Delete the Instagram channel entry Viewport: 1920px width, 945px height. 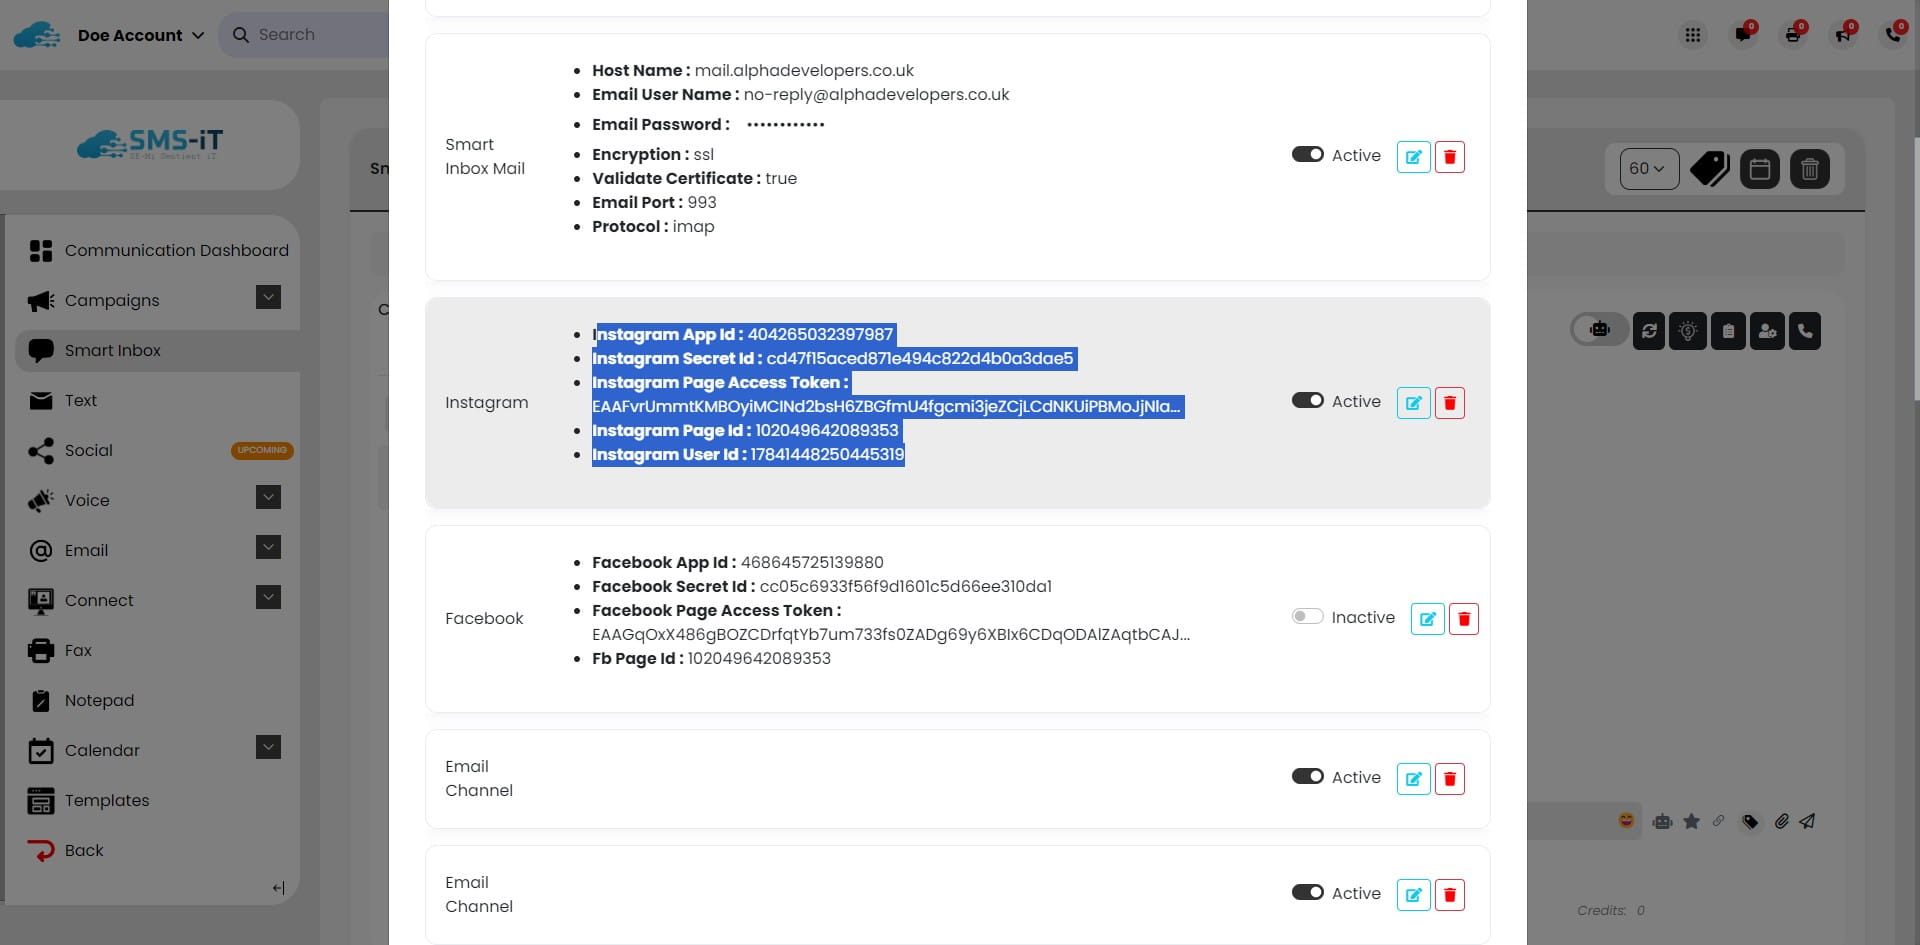(1449, 403)
